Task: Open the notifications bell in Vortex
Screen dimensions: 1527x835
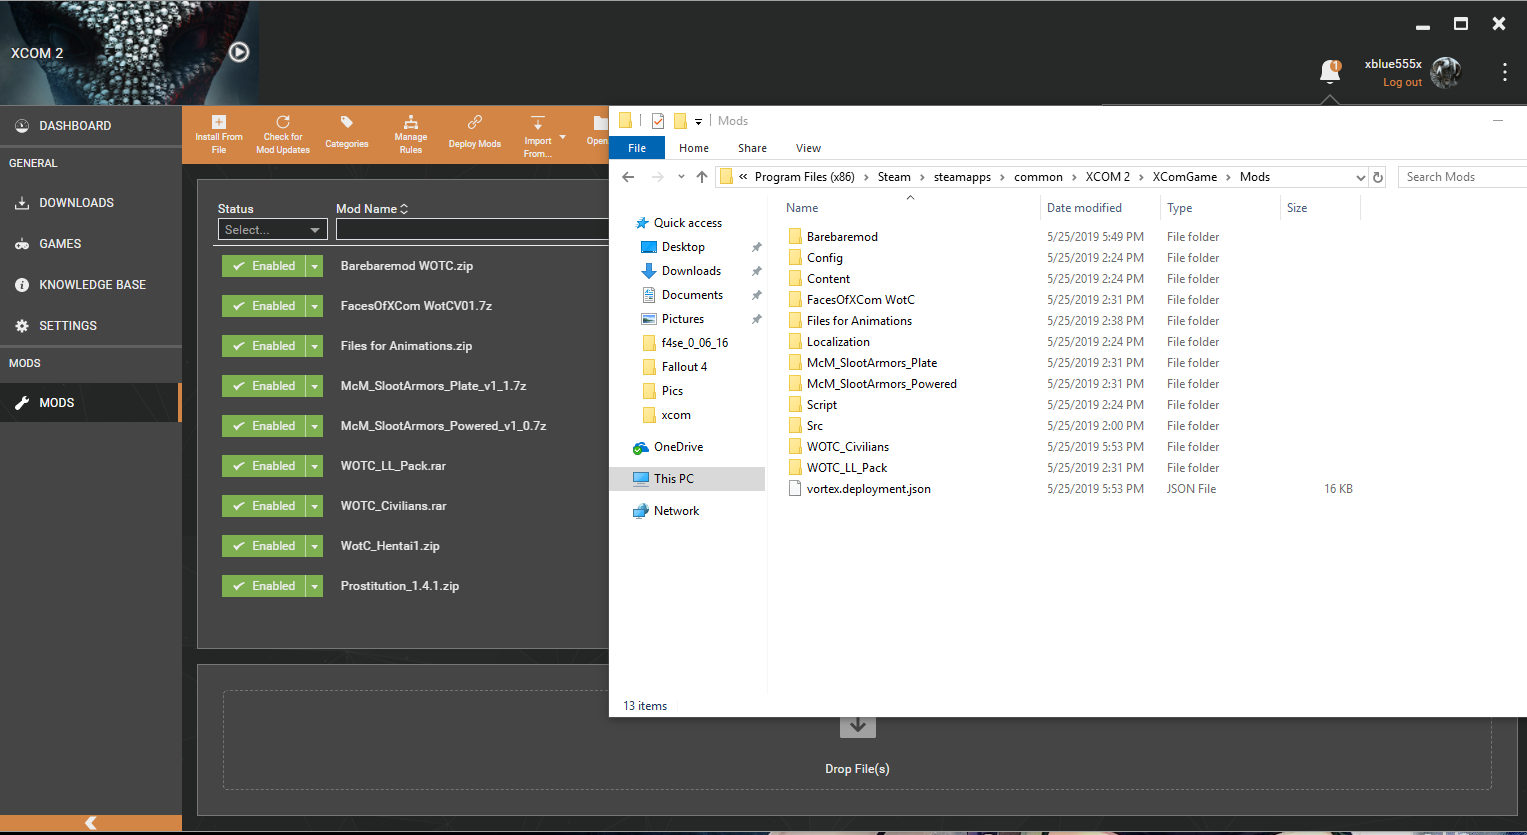Action: pyautogui.click(x=1330, y=72)
